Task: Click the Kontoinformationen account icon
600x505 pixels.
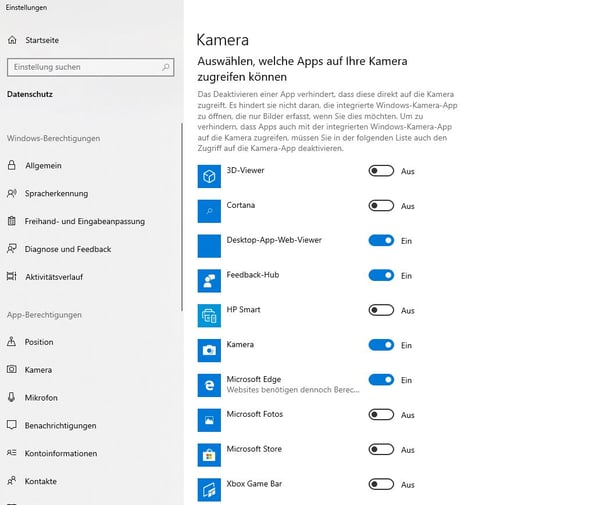Action: (12, 453)
